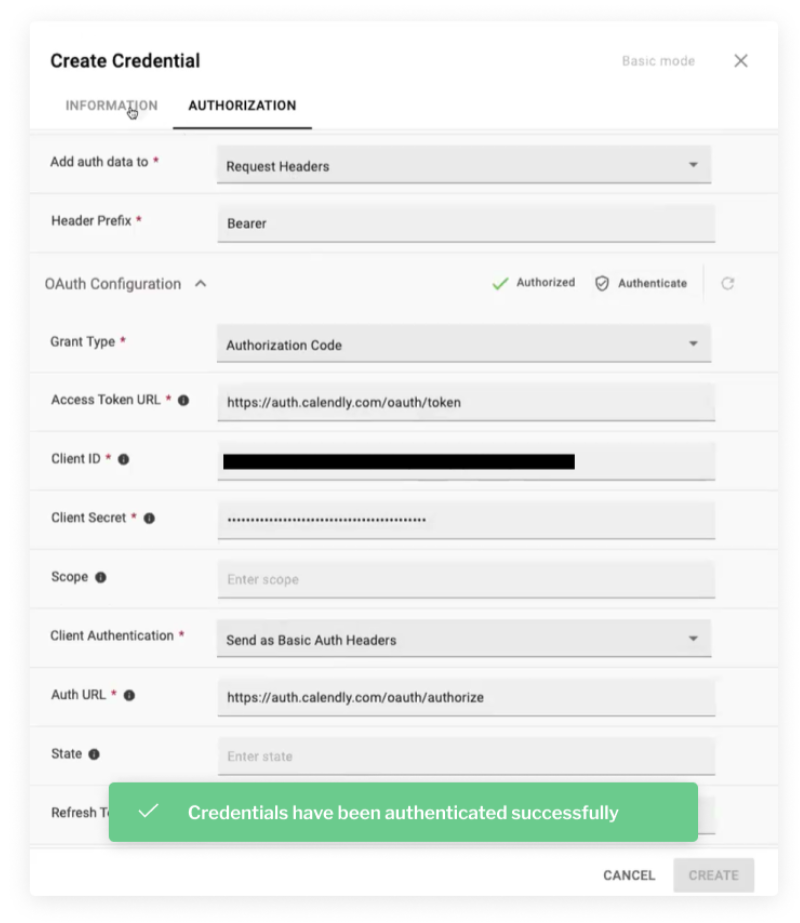Screen dimensions: 800x923
Task: Open the Grant Type dropdown
Action: [464, 344]
